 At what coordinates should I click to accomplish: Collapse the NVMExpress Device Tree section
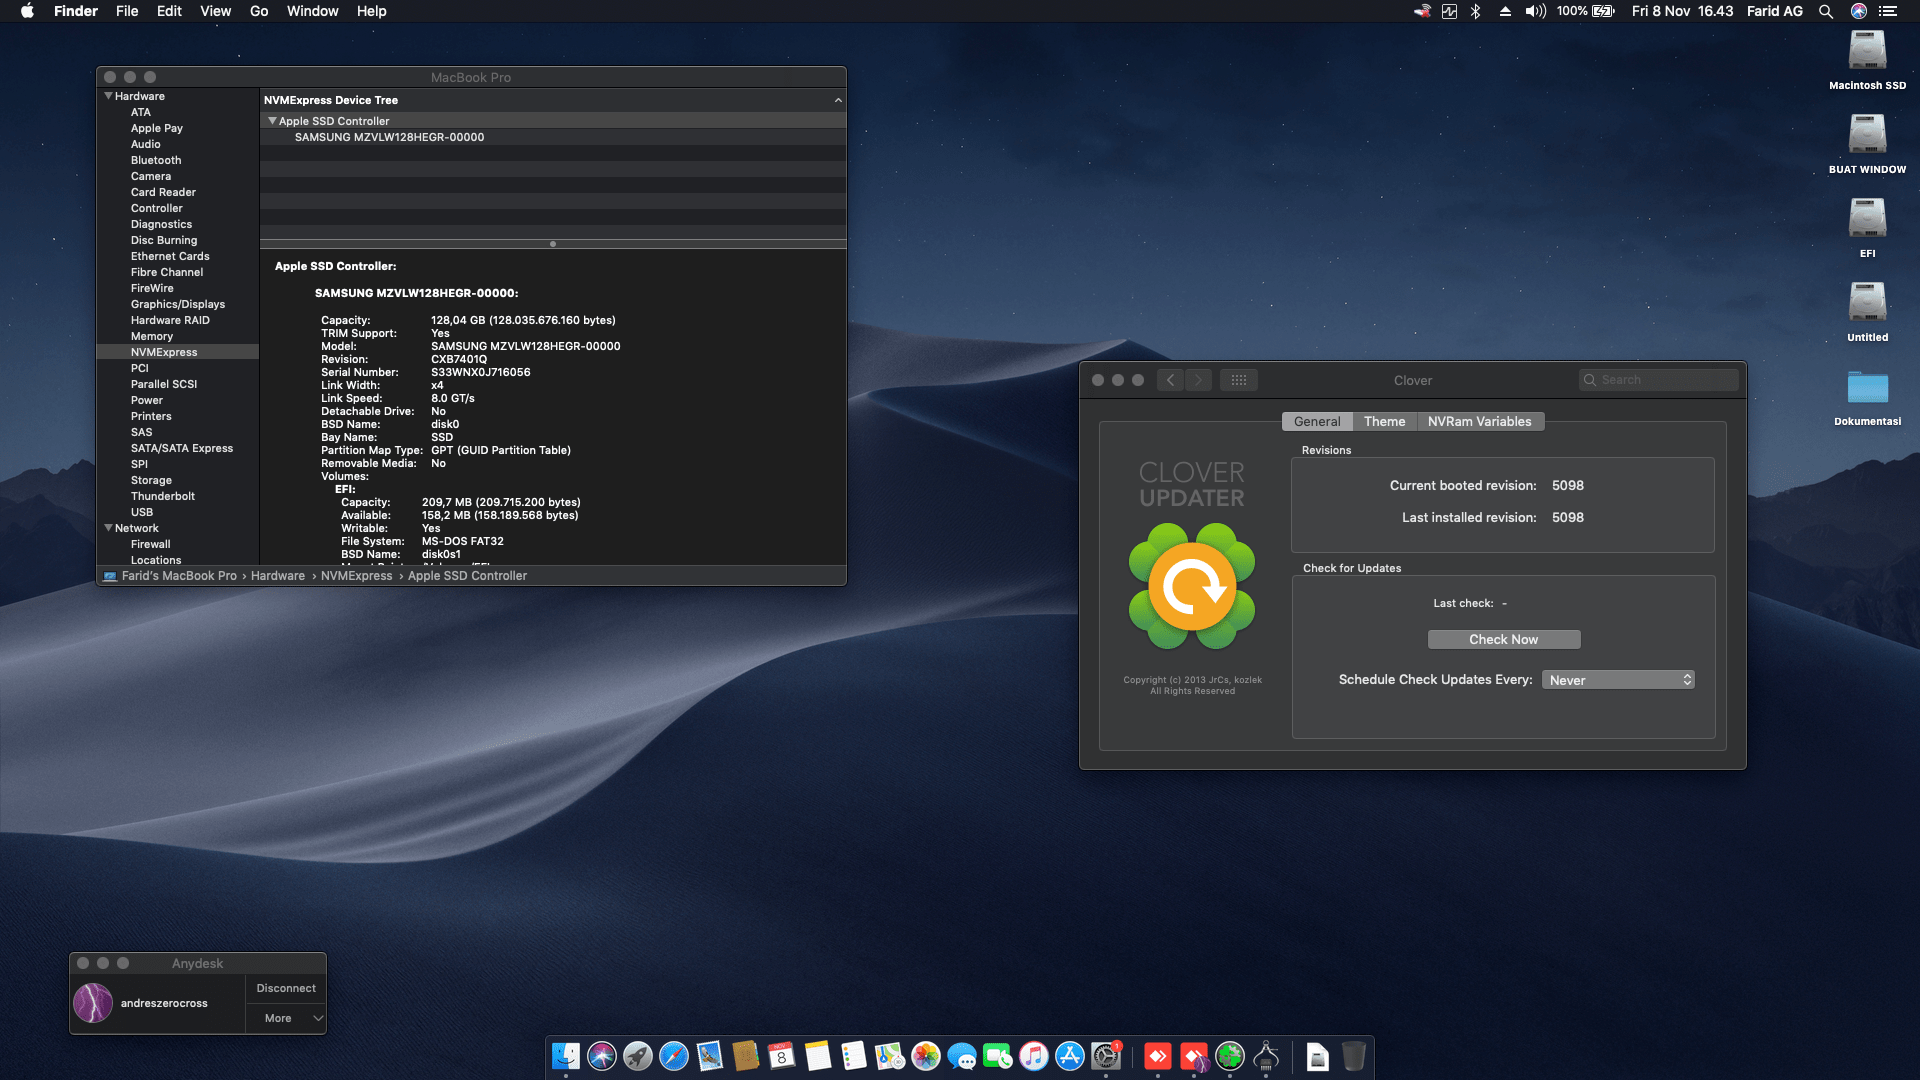[x=838, y=100]
